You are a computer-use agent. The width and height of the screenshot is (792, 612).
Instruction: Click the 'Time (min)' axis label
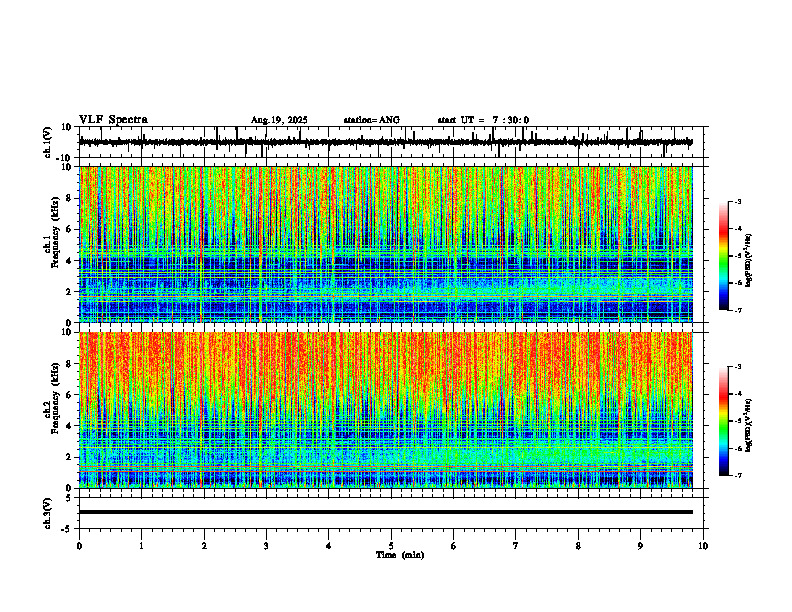(400, 555)
